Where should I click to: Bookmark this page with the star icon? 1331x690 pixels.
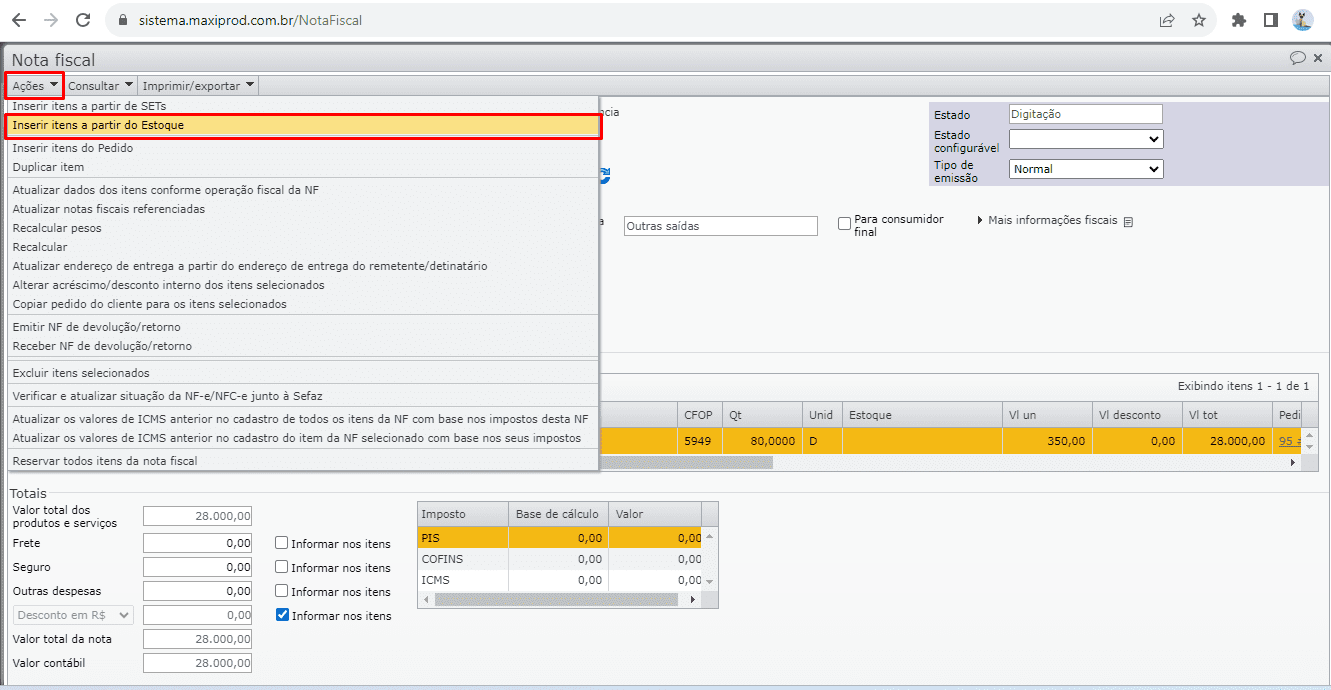click(x=1199, y=20)
